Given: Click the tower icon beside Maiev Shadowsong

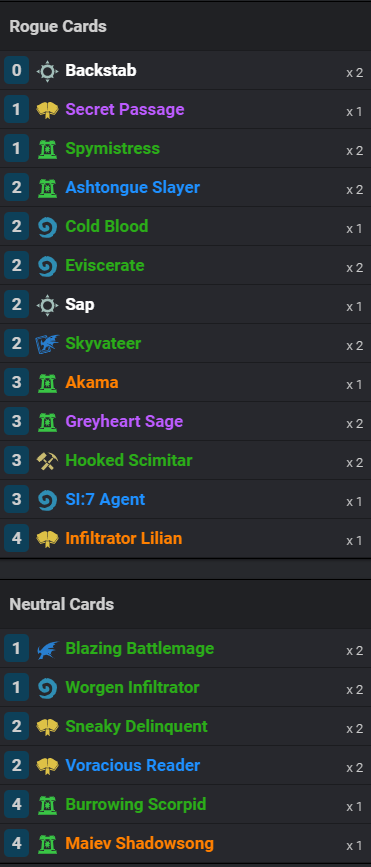Looking at the screenshot, I should pos(47,844).
